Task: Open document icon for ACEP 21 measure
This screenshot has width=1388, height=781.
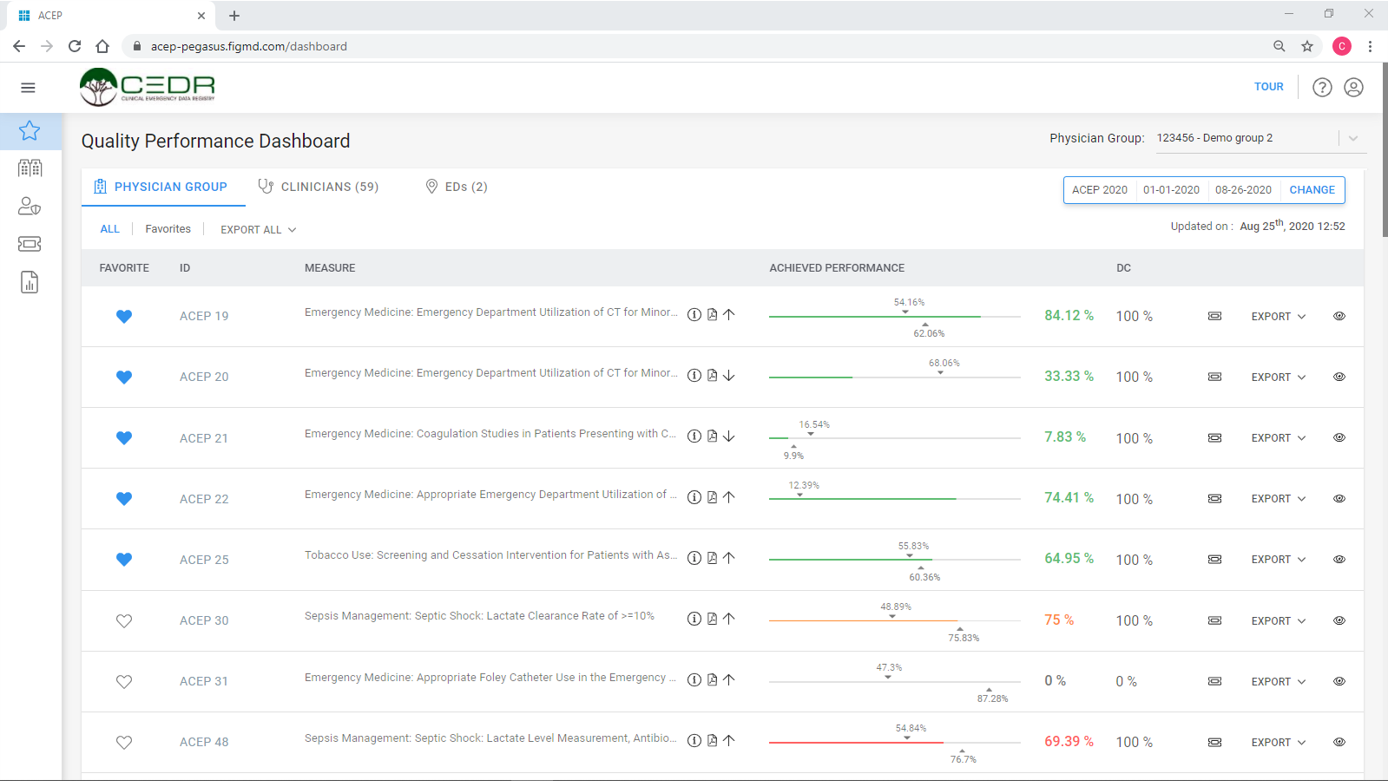Action: point(712,437)
